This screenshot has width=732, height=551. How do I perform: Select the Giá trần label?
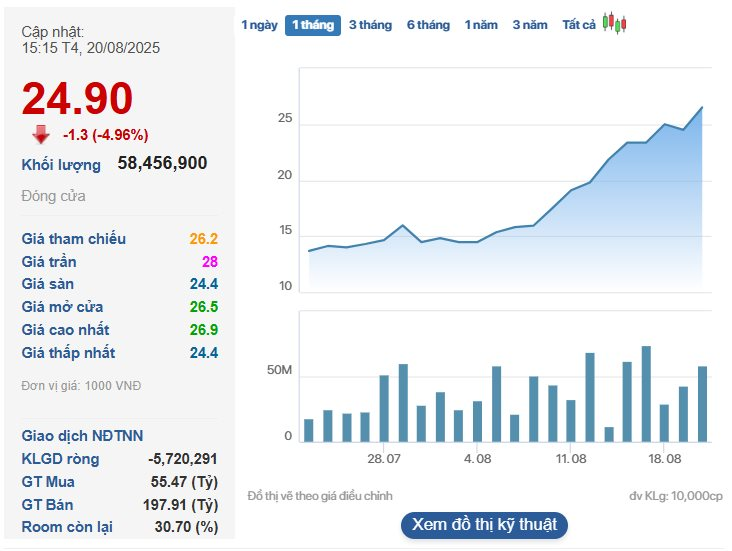49,262
